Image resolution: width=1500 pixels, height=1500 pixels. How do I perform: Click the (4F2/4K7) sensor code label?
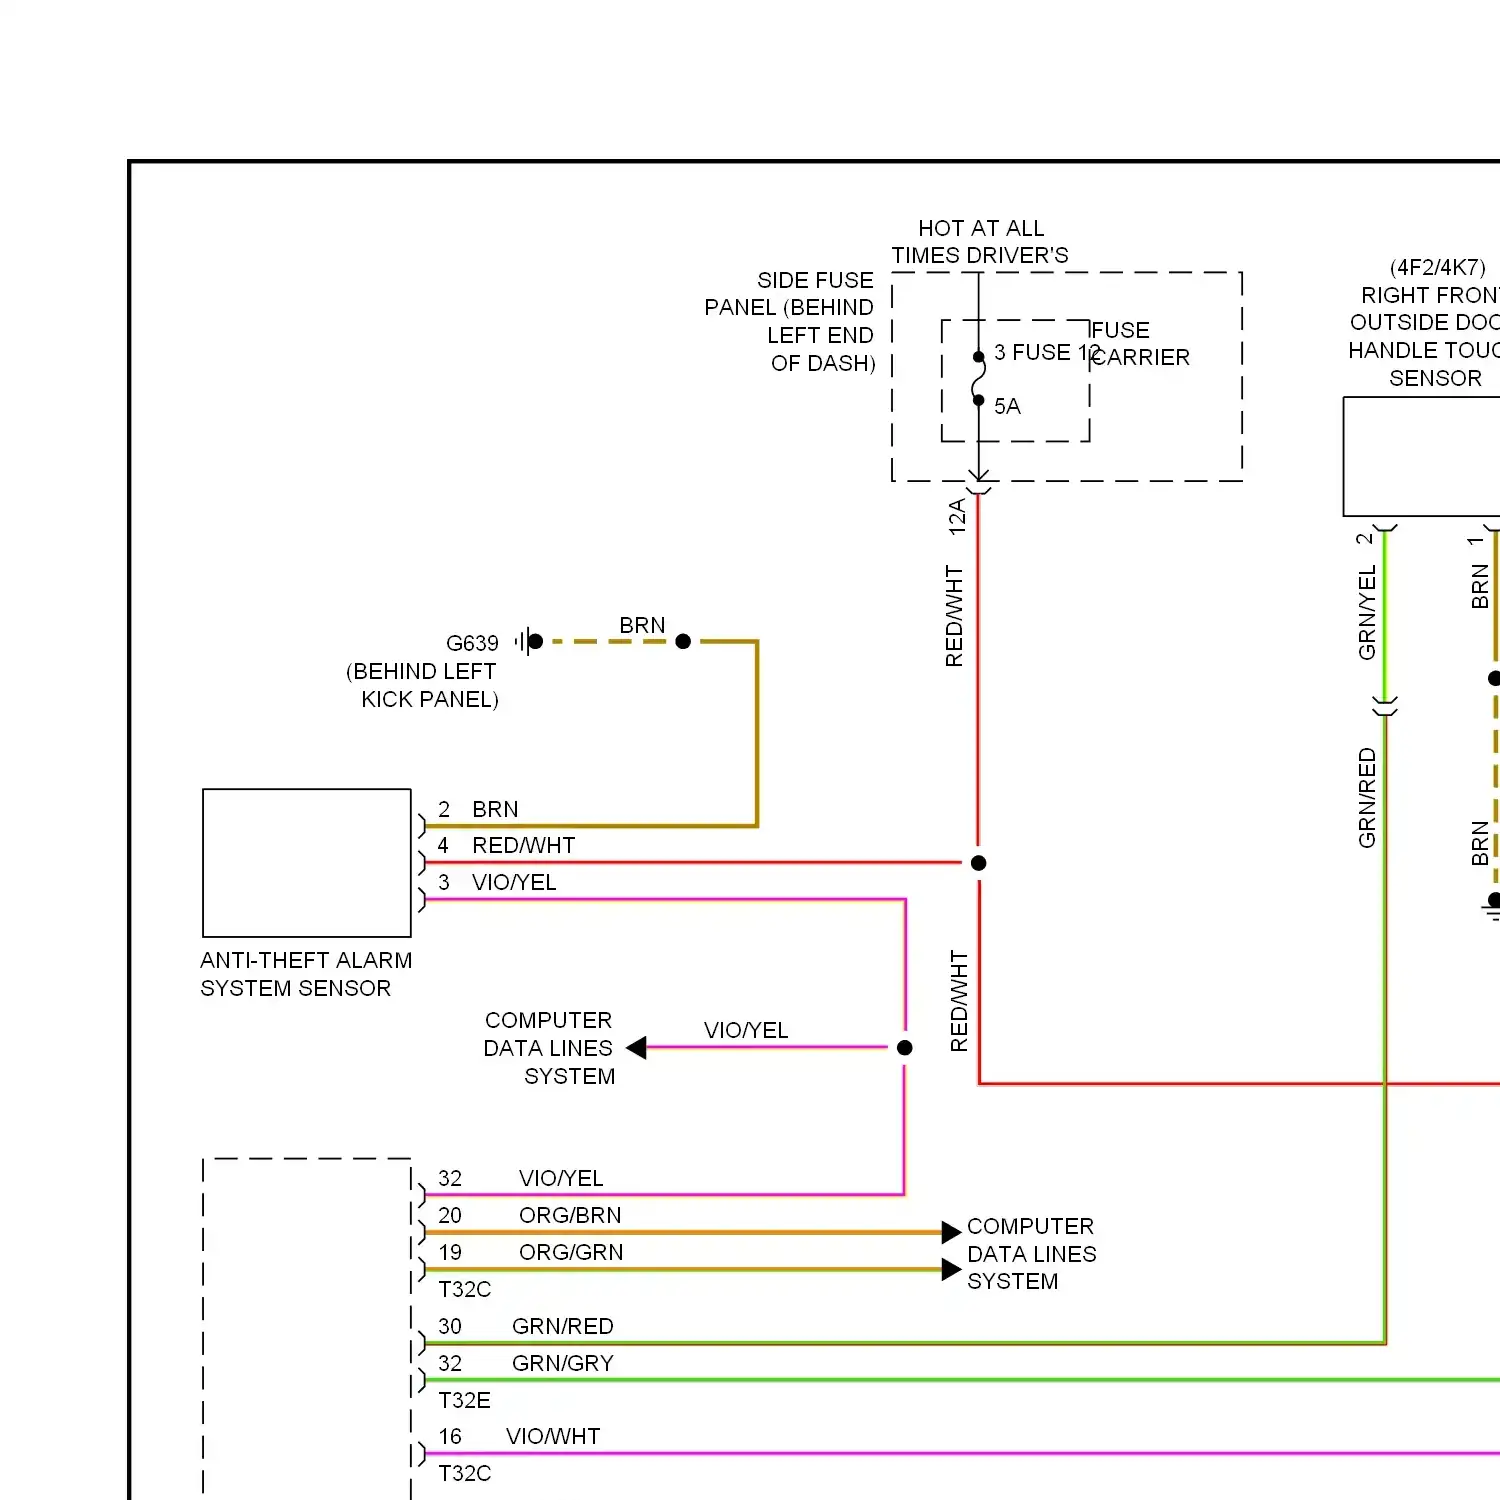tap(1438, 267)
